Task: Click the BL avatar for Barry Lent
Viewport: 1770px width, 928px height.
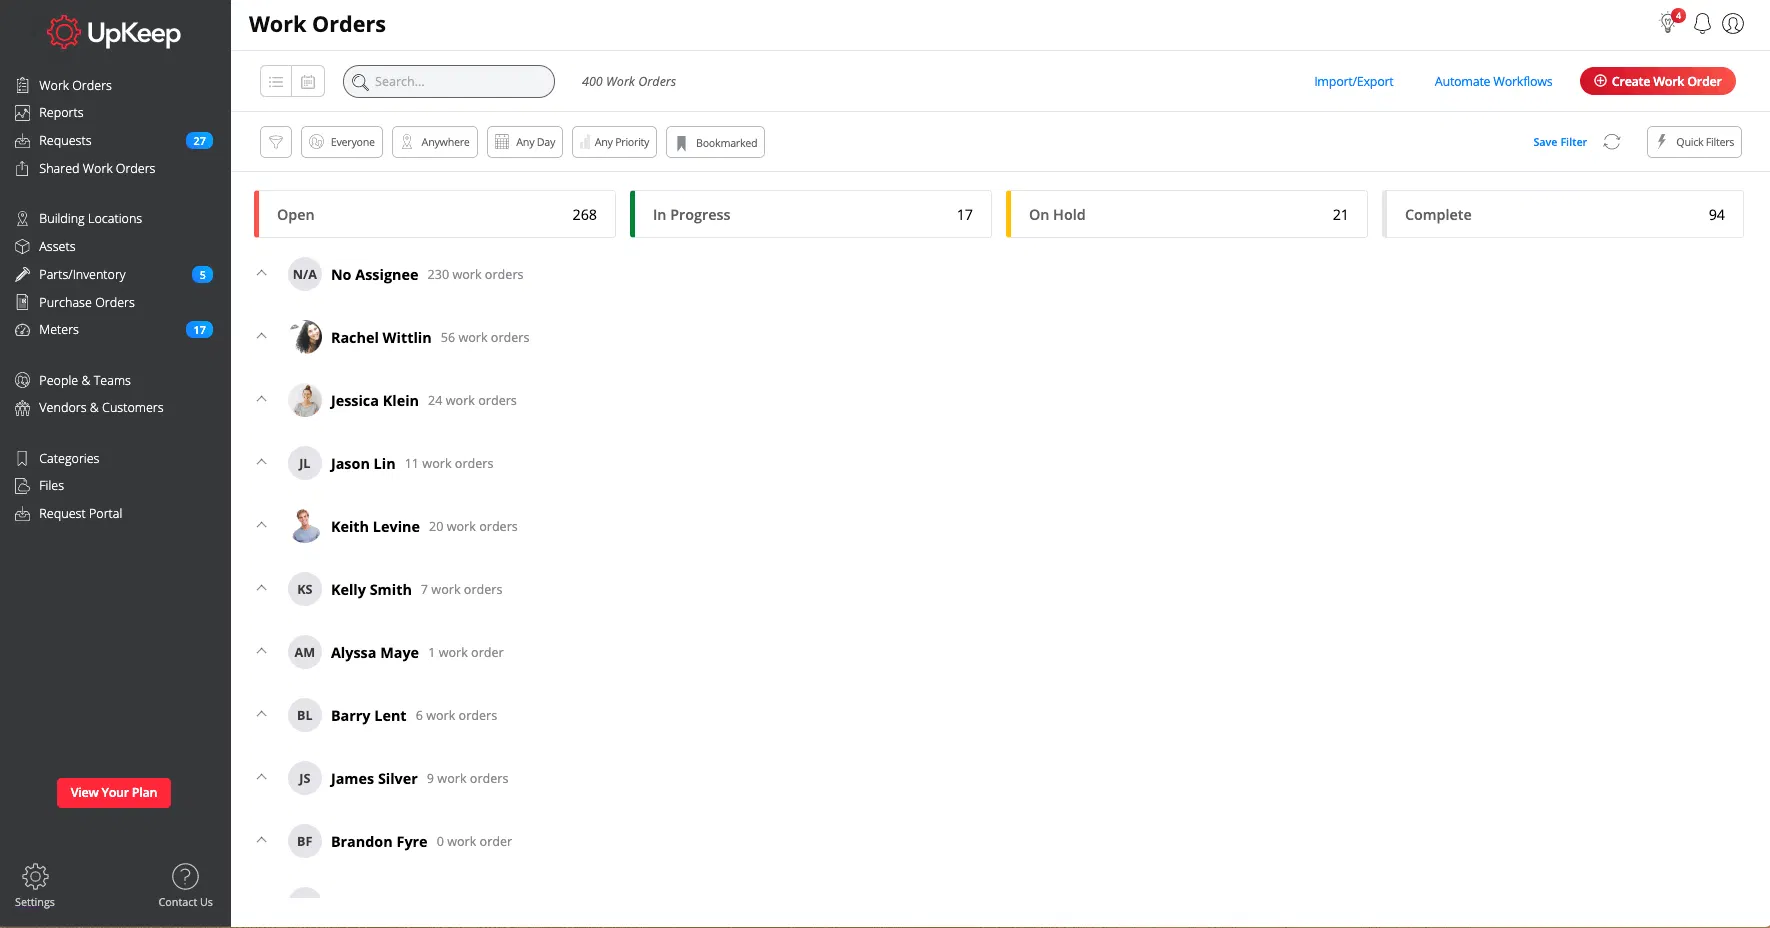Action: pyautogui.click(x=305, y=715)
